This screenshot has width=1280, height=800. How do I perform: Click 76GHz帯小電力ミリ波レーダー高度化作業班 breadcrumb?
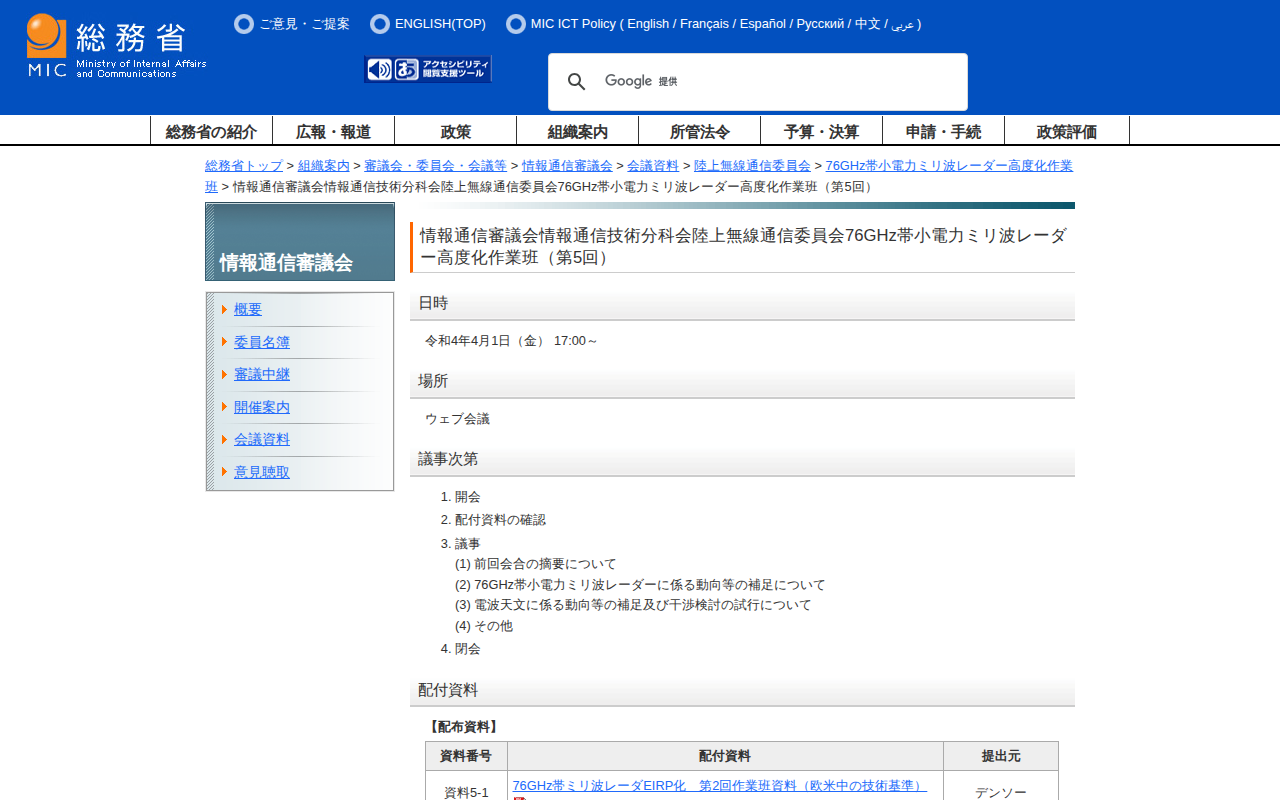click(949, 166)
